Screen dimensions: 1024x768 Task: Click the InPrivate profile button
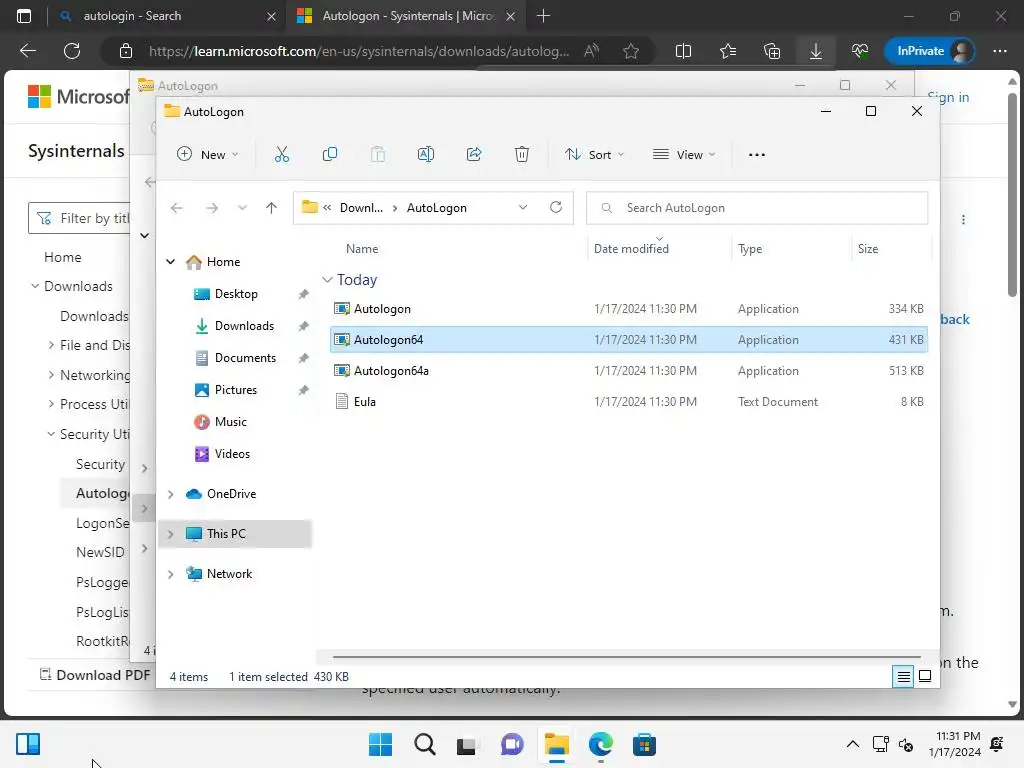pos(929,51)
